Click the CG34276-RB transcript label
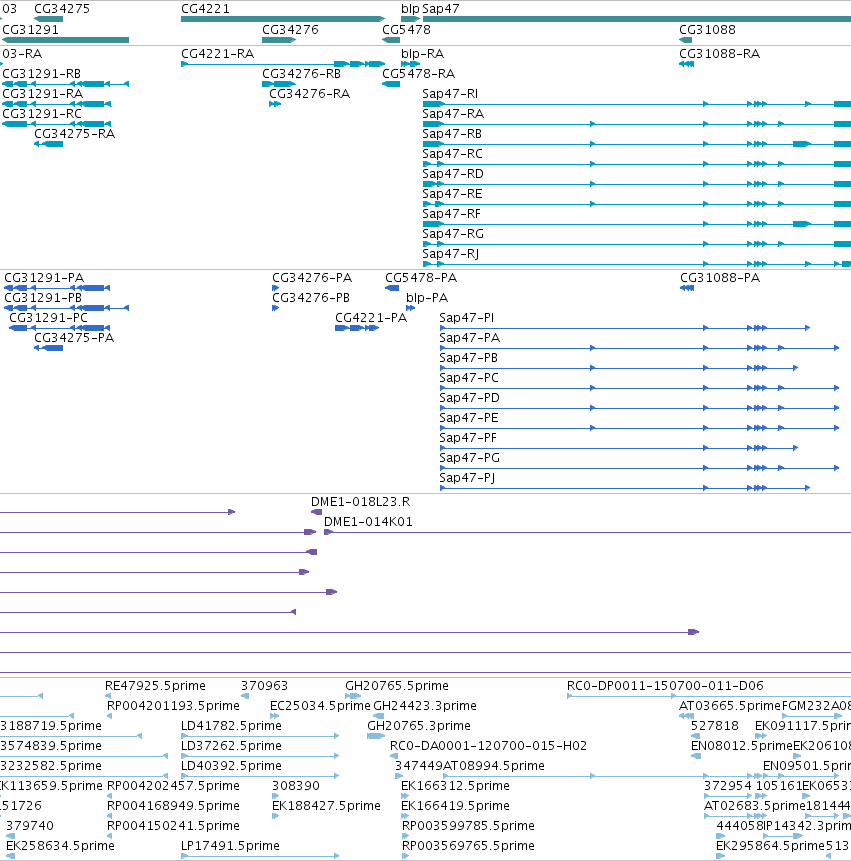Viewport: 851px width, 861px height. pos(301,74)
